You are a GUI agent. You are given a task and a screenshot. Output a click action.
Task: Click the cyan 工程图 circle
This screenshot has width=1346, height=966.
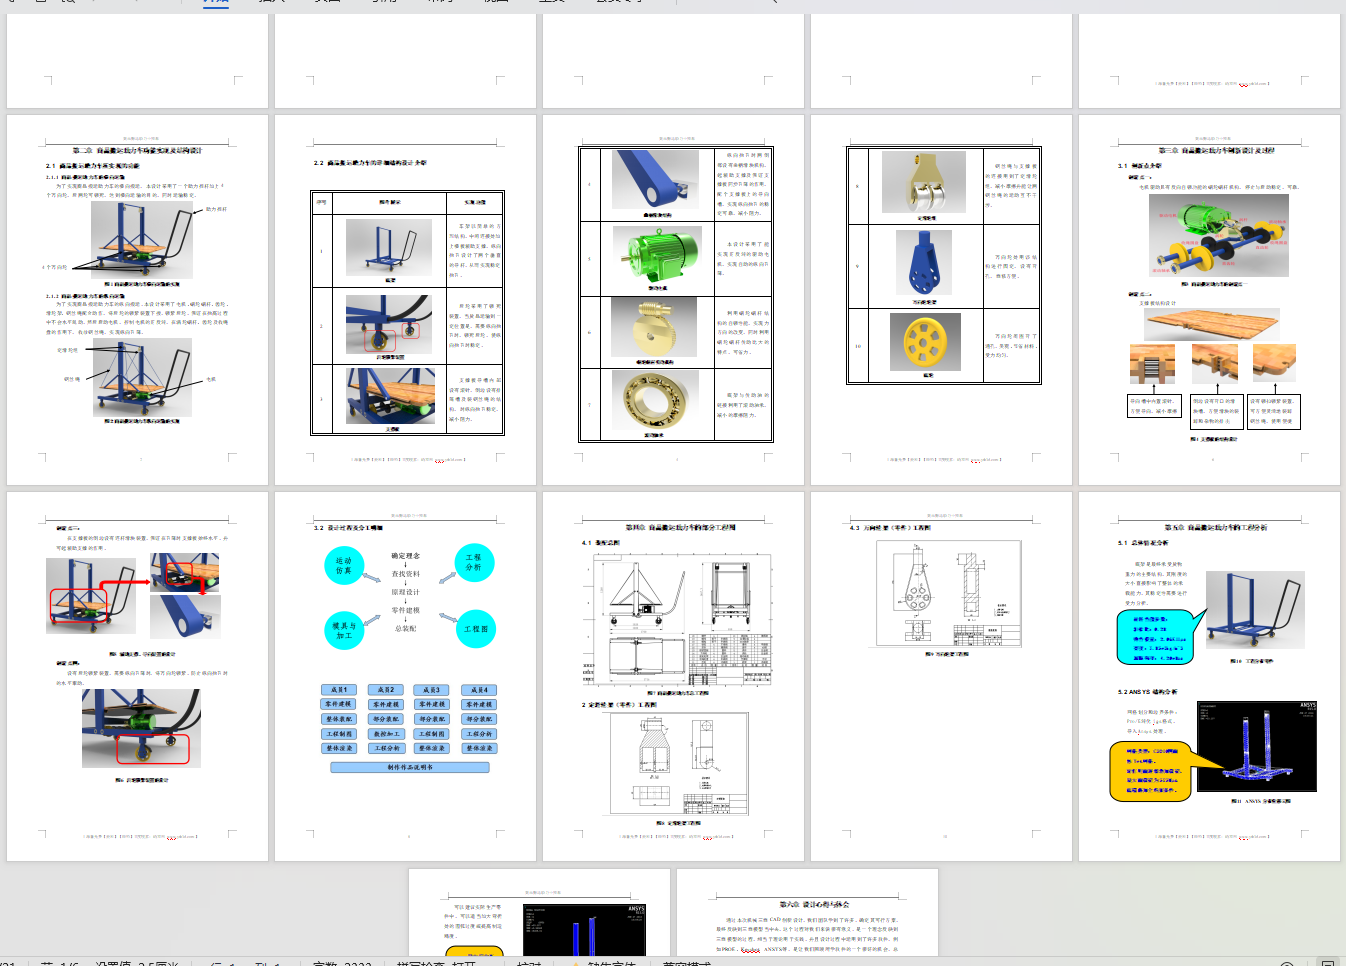[x=476, y=629]
